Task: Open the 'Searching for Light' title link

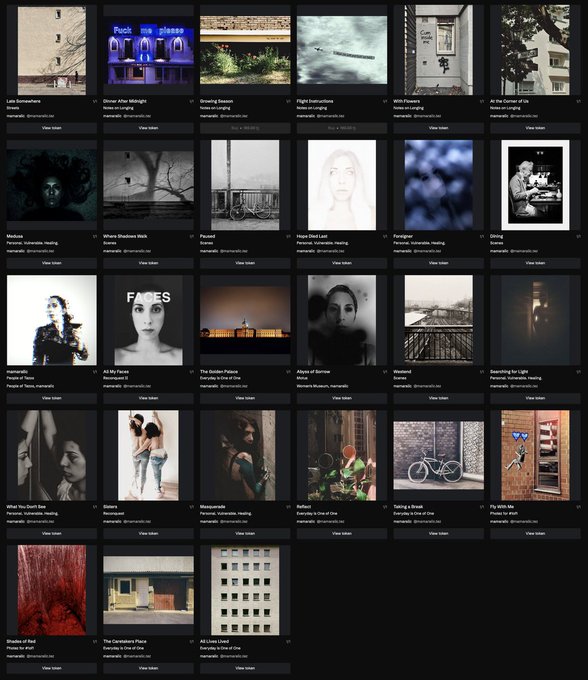Action: (509, 372)
